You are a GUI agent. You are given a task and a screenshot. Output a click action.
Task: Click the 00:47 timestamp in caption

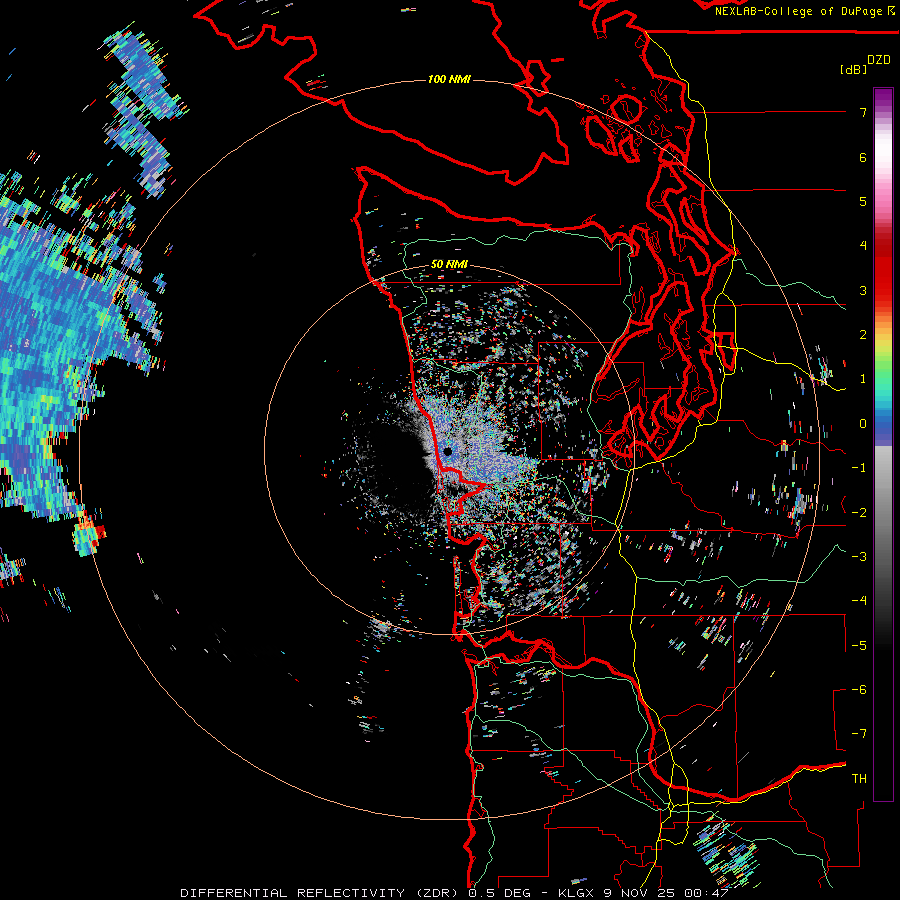click(707, 893)
